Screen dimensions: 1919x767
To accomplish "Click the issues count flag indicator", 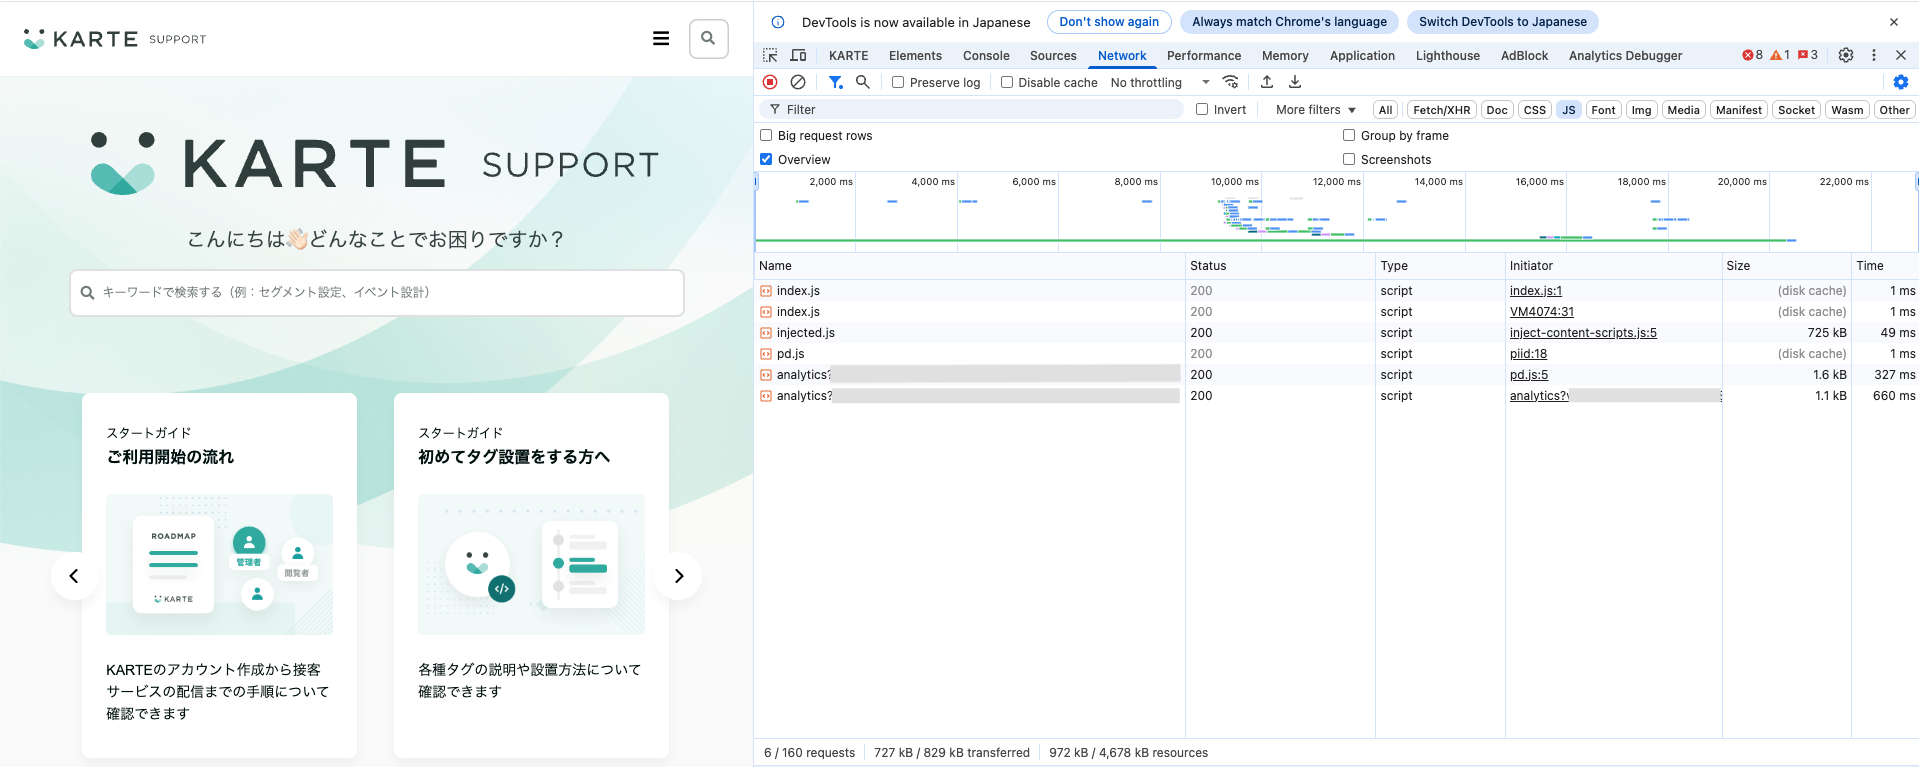I will pyautogui.click(x=1808, y=55).
